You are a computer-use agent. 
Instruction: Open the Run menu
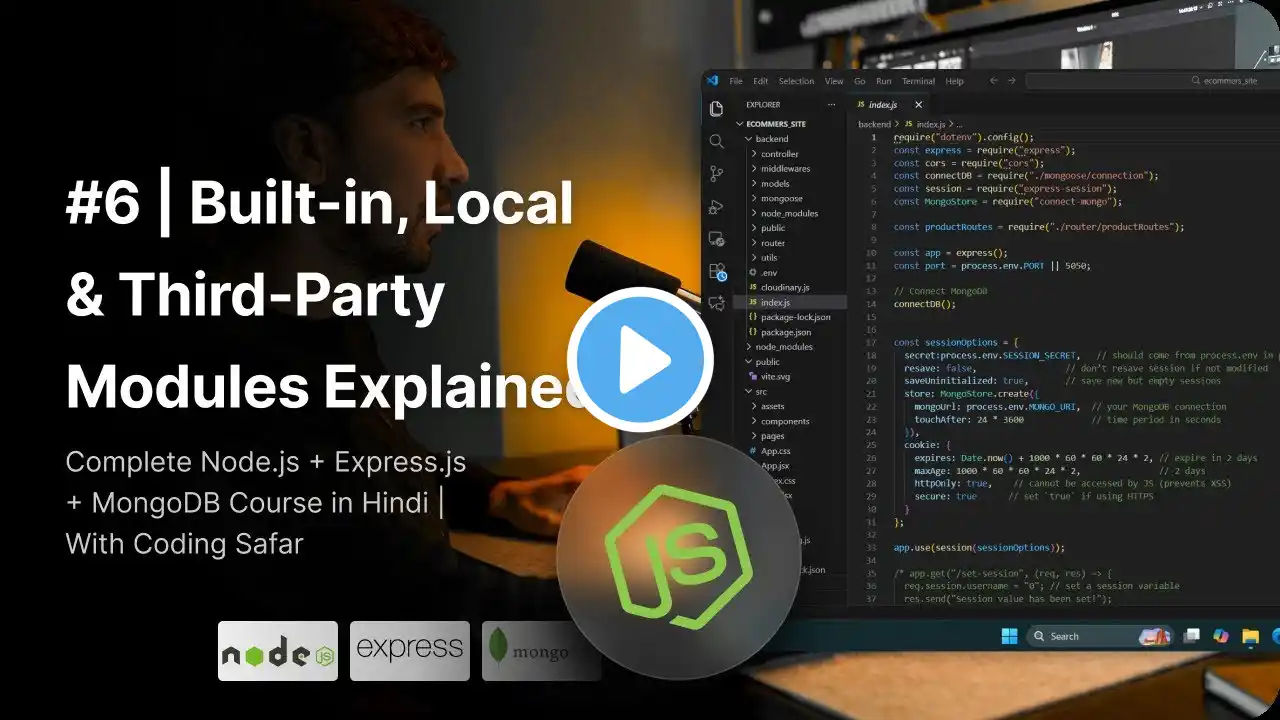pyautogui.click(x=884, y=81)
